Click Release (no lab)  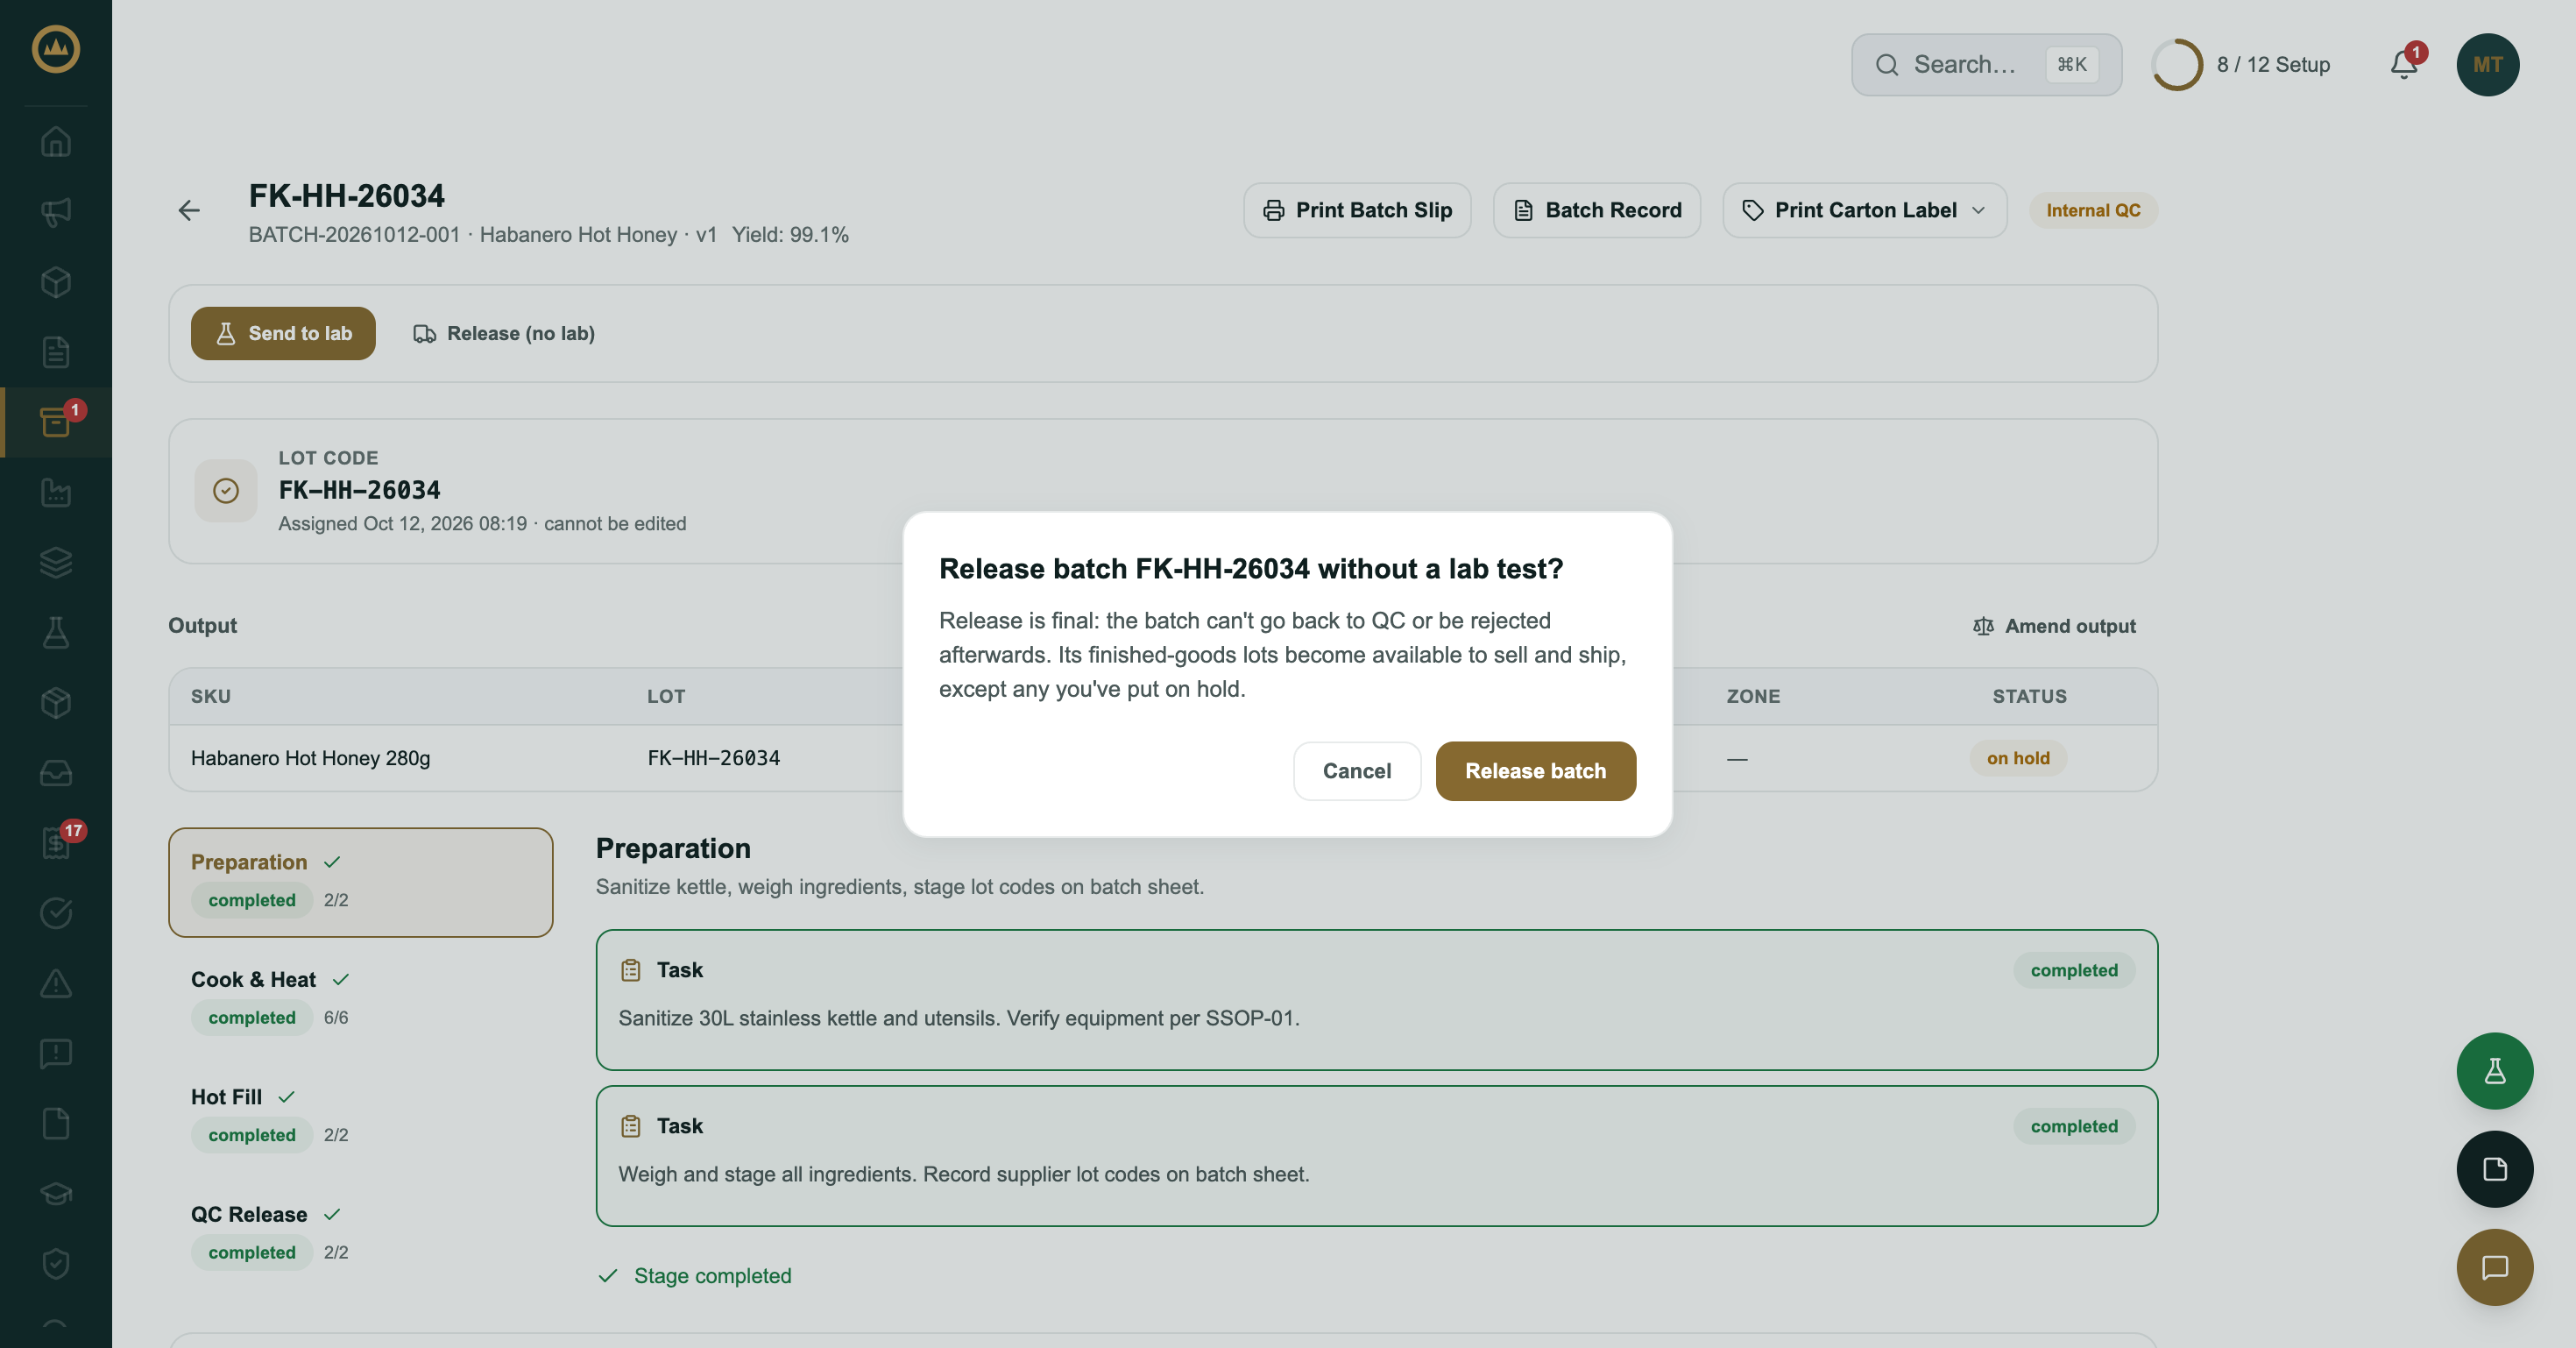click(x=504, y=333)
